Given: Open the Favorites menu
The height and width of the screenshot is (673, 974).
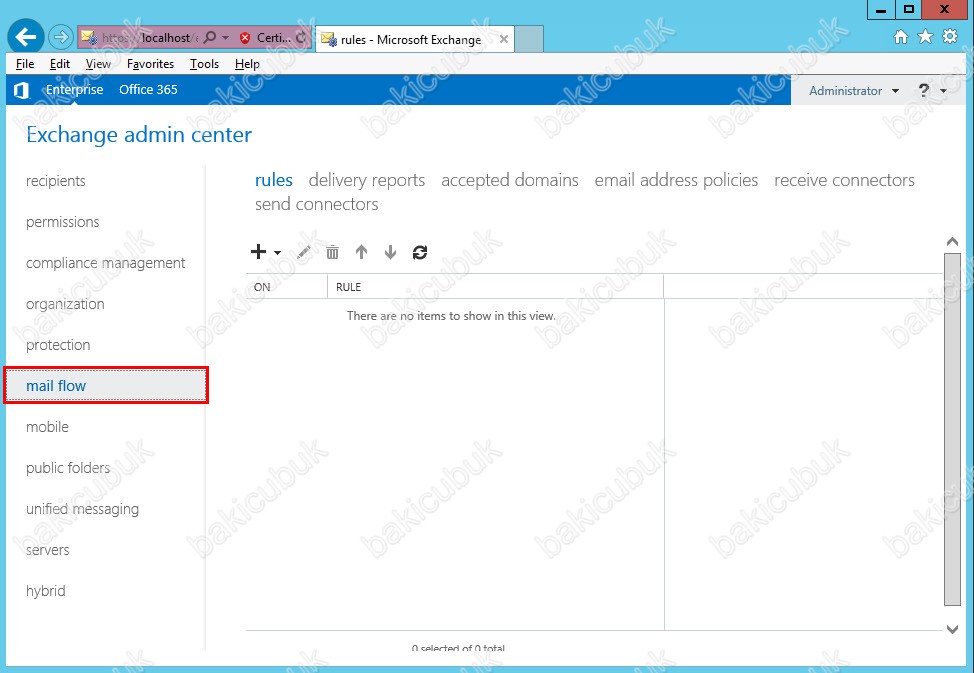Looking at the screenshot, I should point(150,64).
